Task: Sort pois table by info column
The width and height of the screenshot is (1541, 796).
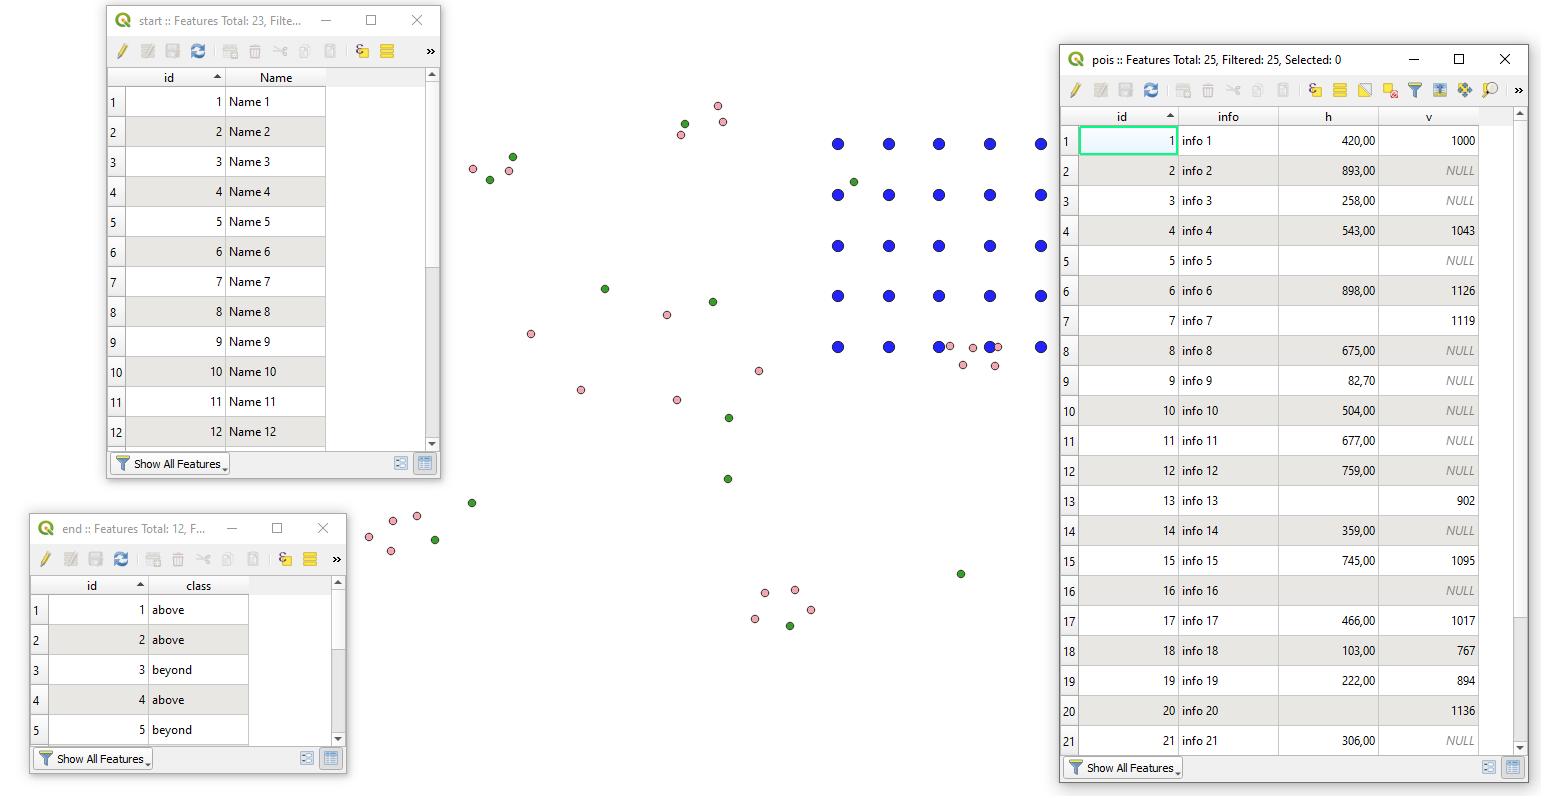Action: coord(1228,117)
